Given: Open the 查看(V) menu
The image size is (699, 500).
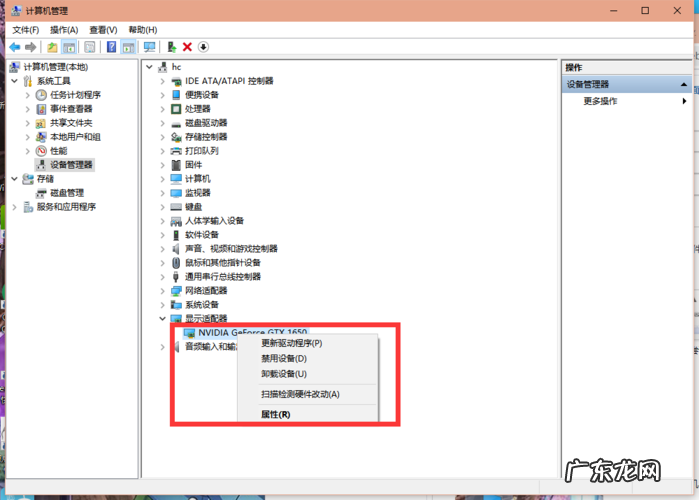Looking at the screenshot, I should click(x=103, y=30).
